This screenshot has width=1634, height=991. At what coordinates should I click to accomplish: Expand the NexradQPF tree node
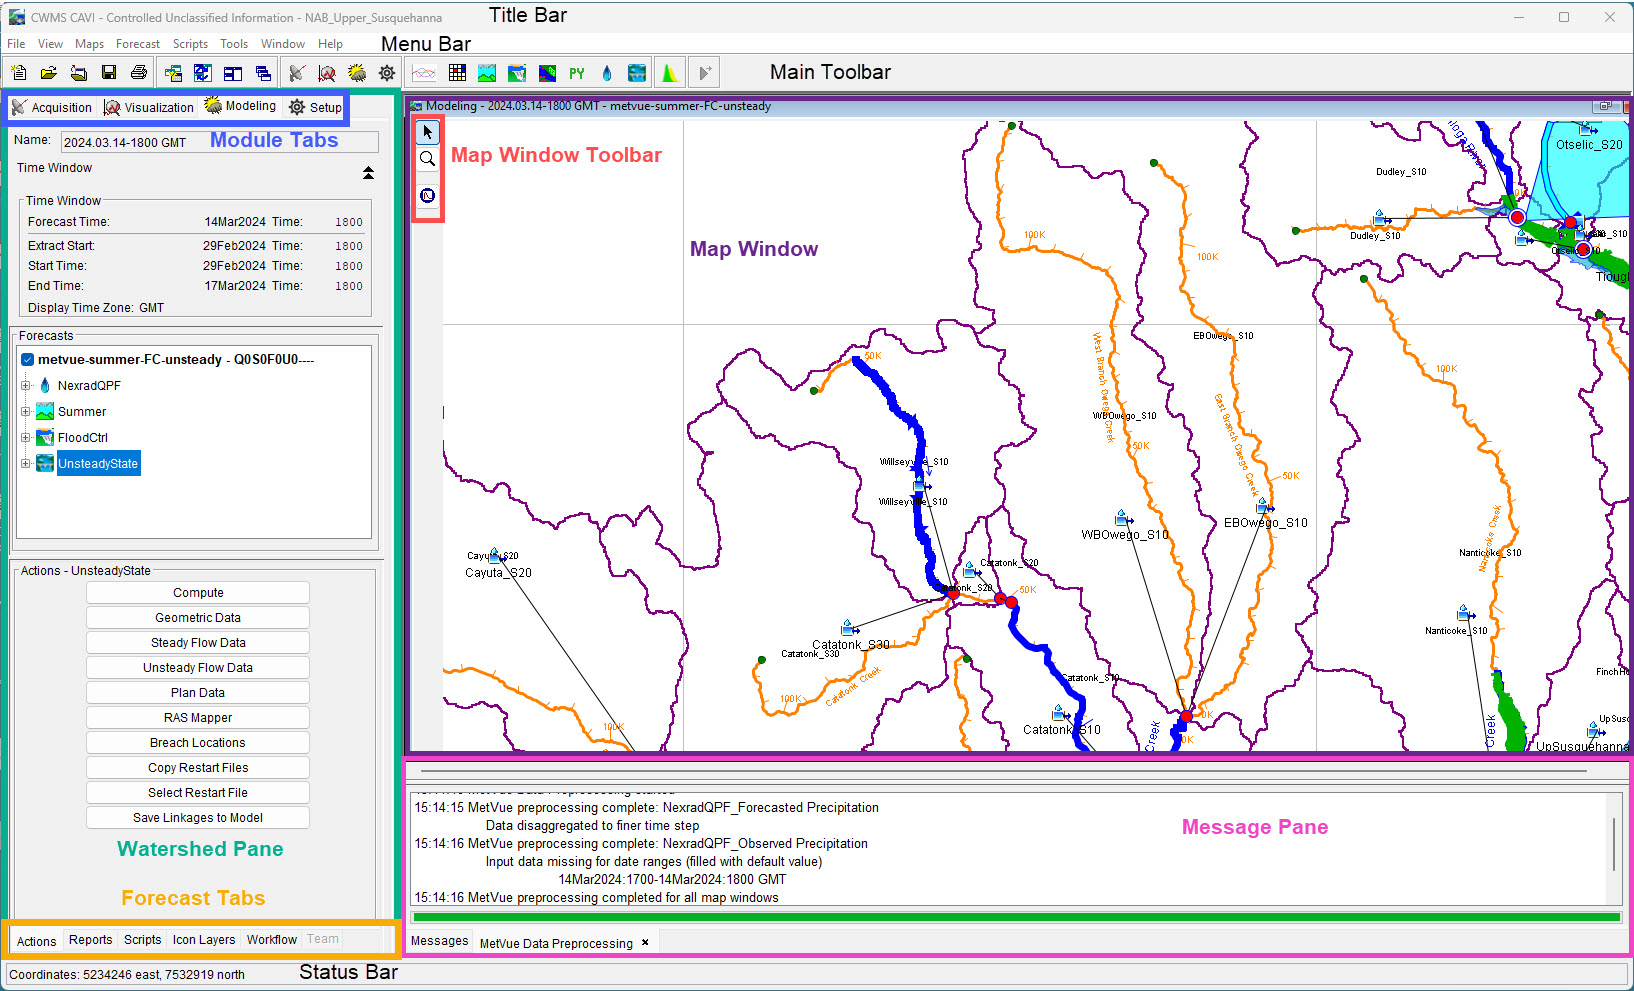pos(26,385)
